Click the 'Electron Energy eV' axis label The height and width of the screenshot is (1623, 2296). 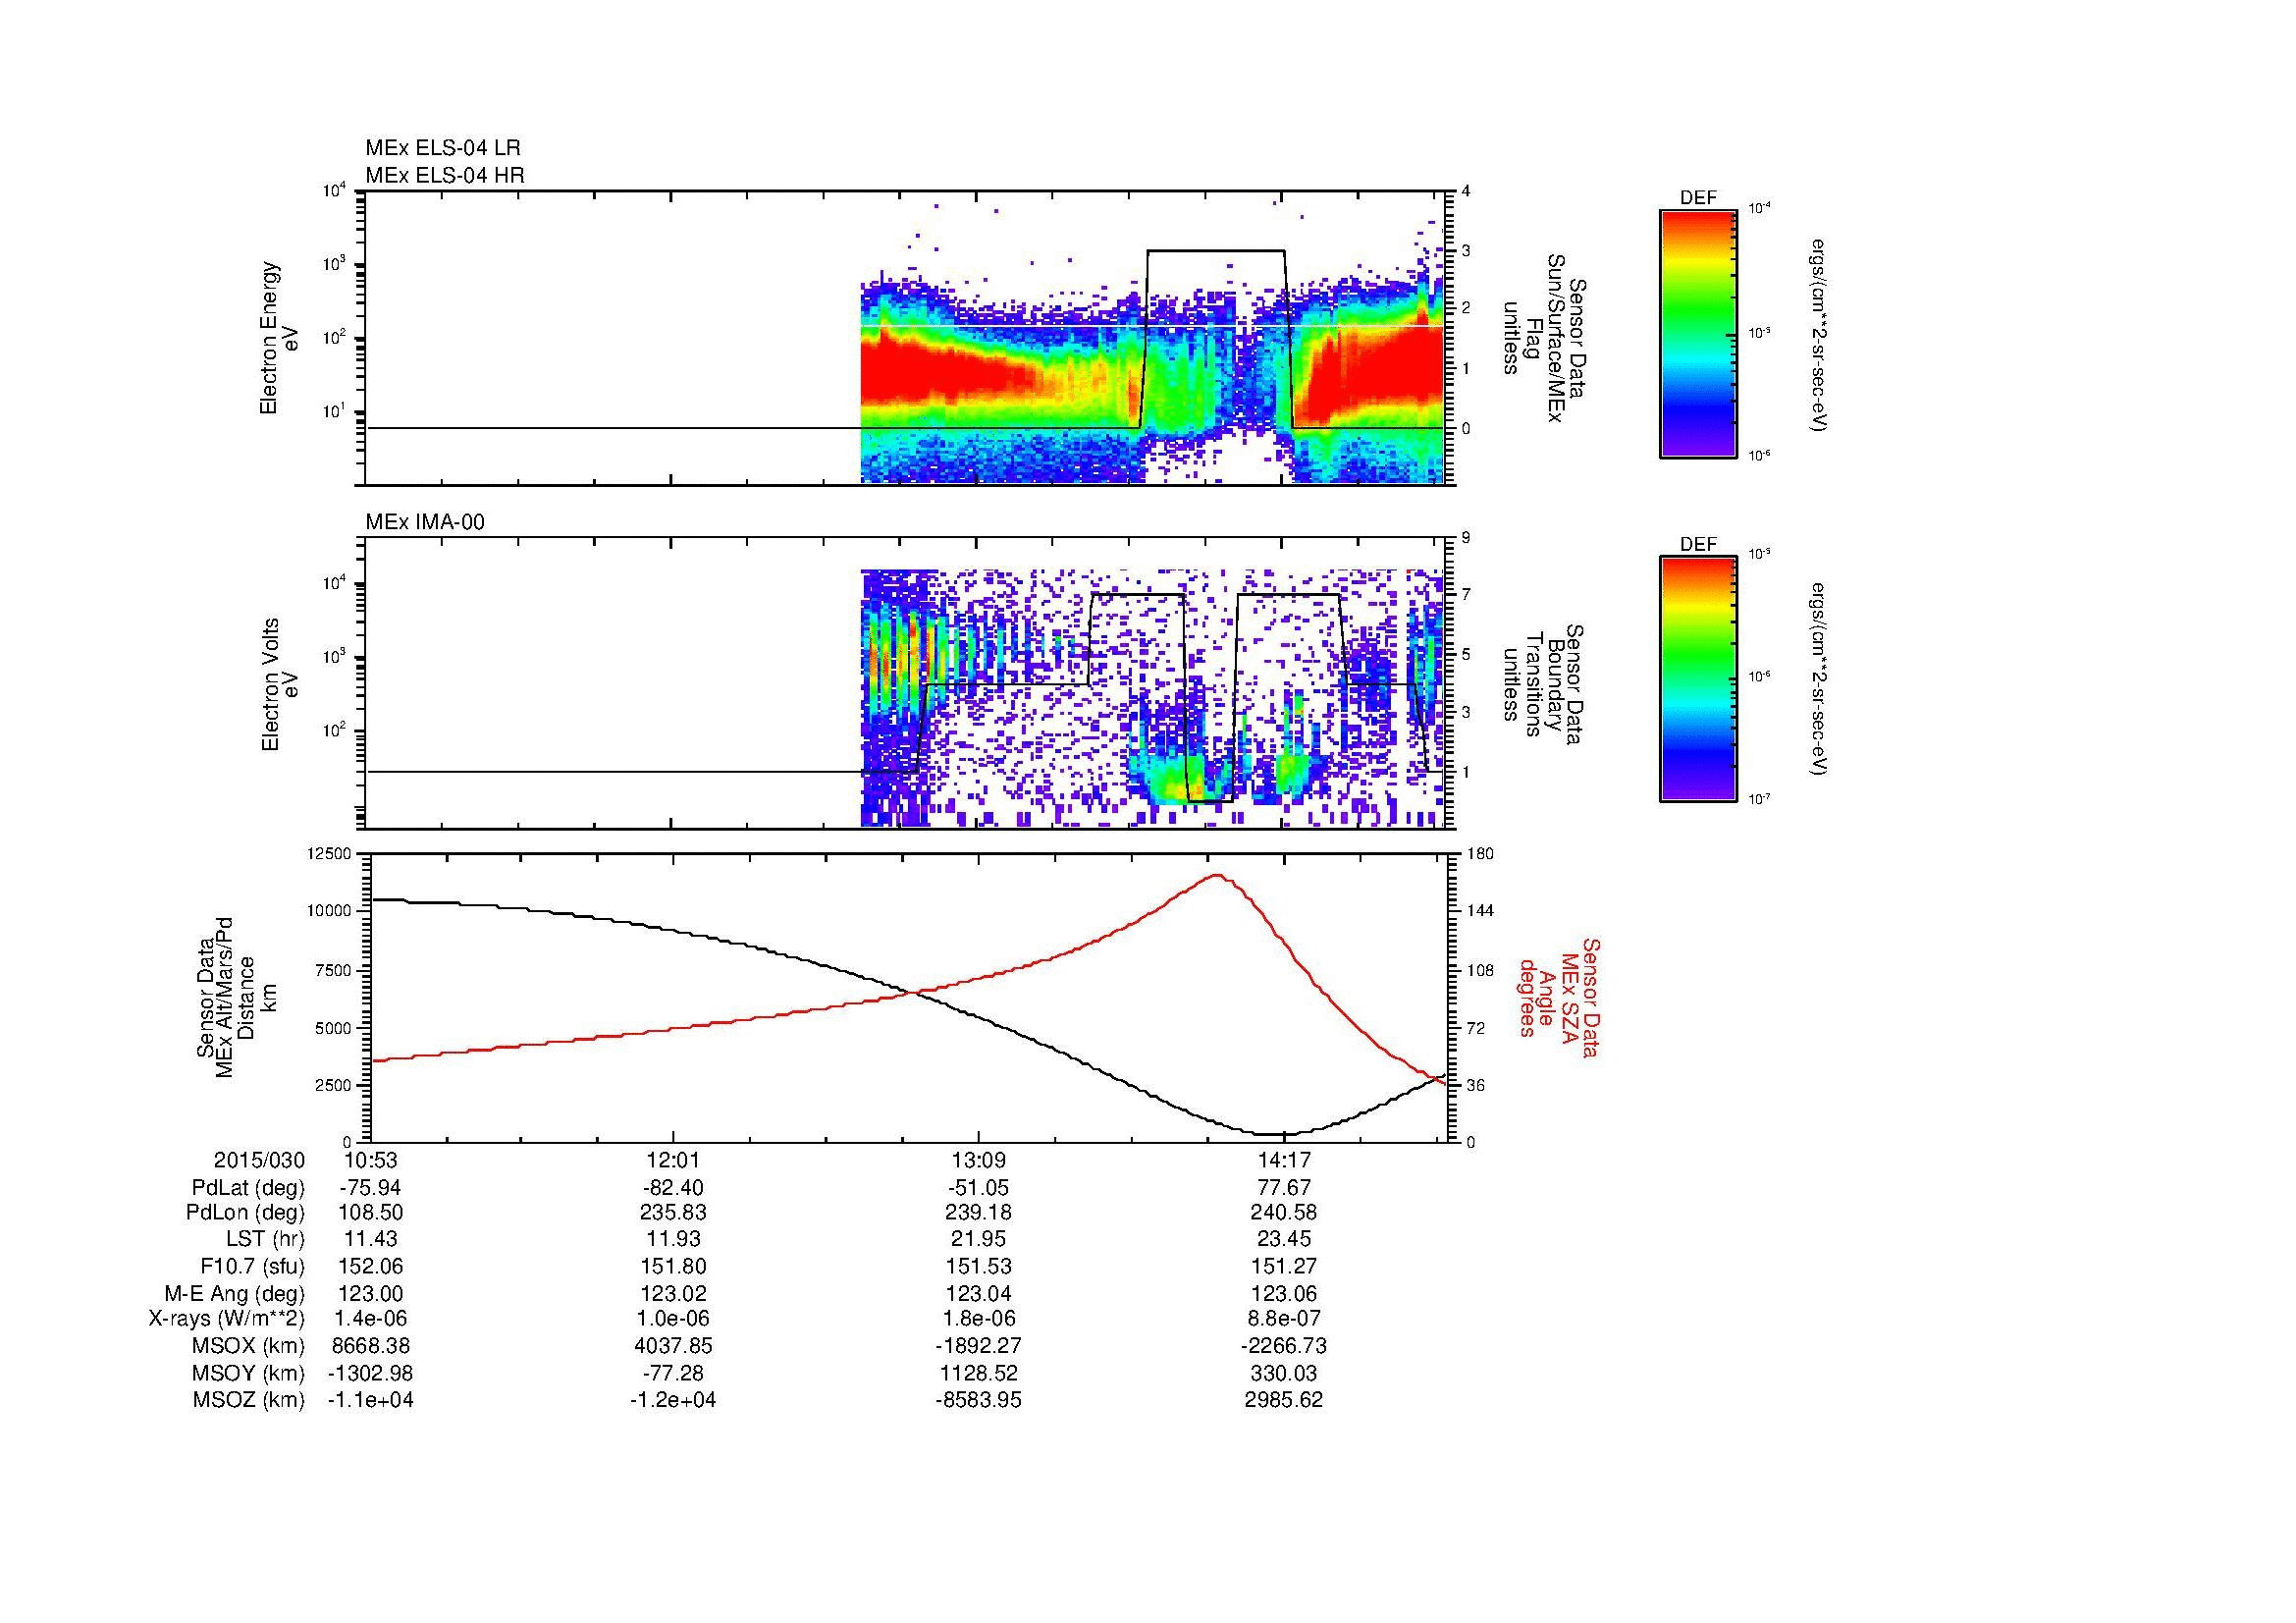click(x=279, y=338)
